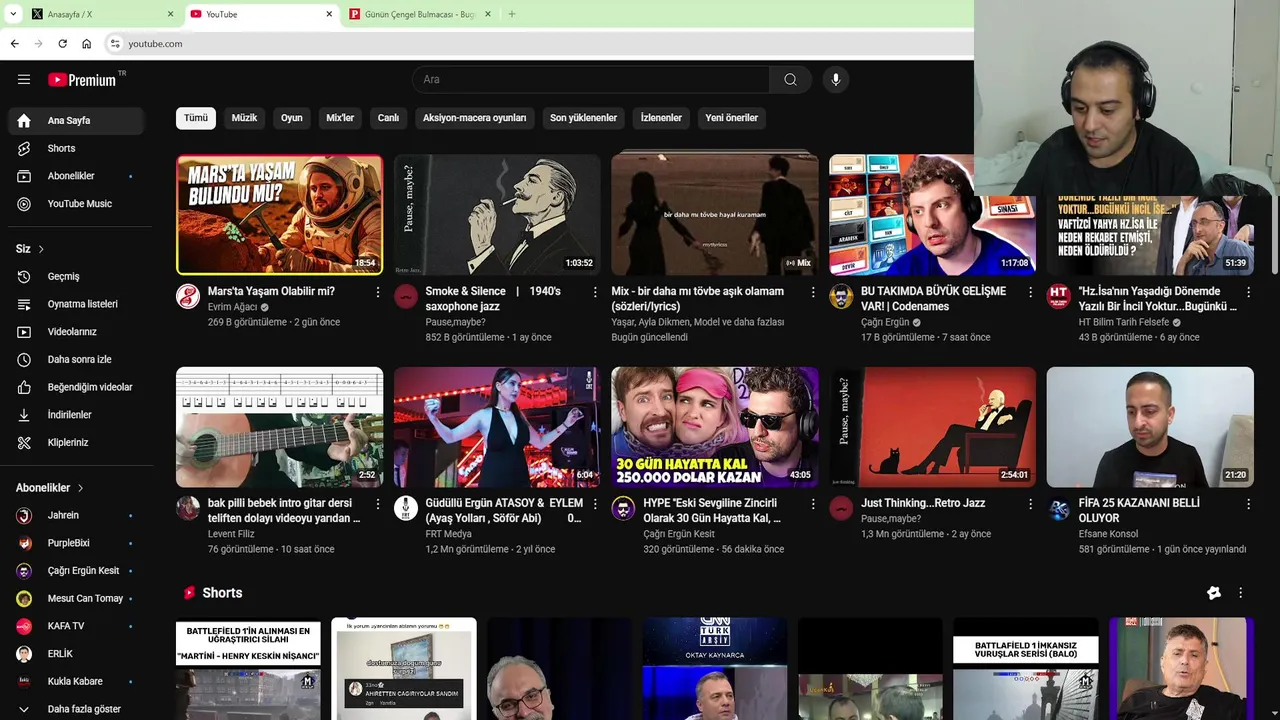Screen dimensions: 1280x720
Task: Click the Shorts remix icon beside options
Action: pos(1214,593)
